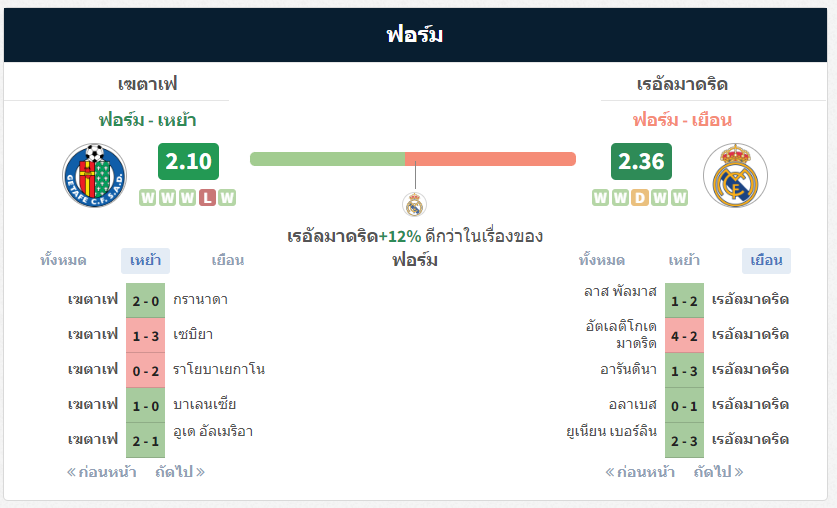Click the เรอัลมาดริด team header name
837x508 pixels.
[682, 84]
